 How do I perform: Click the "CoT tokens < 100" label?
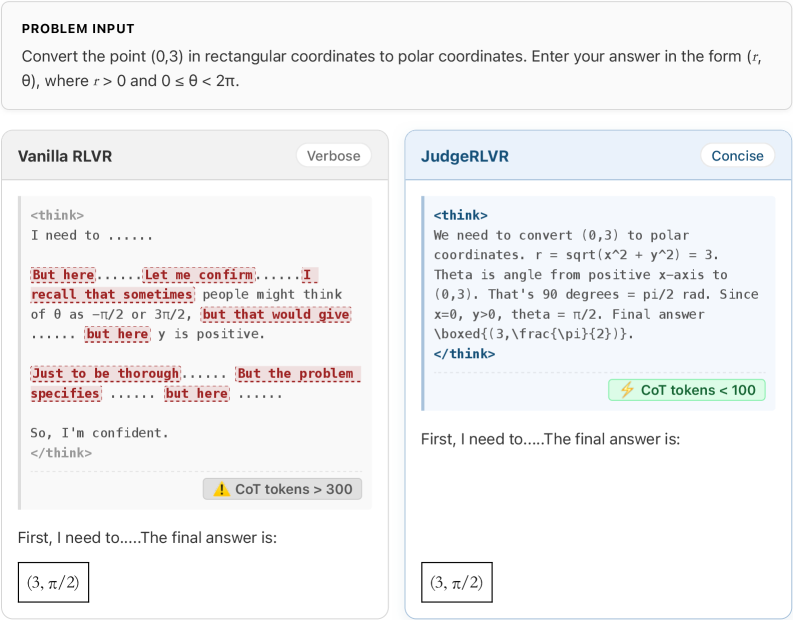[698, 390]
